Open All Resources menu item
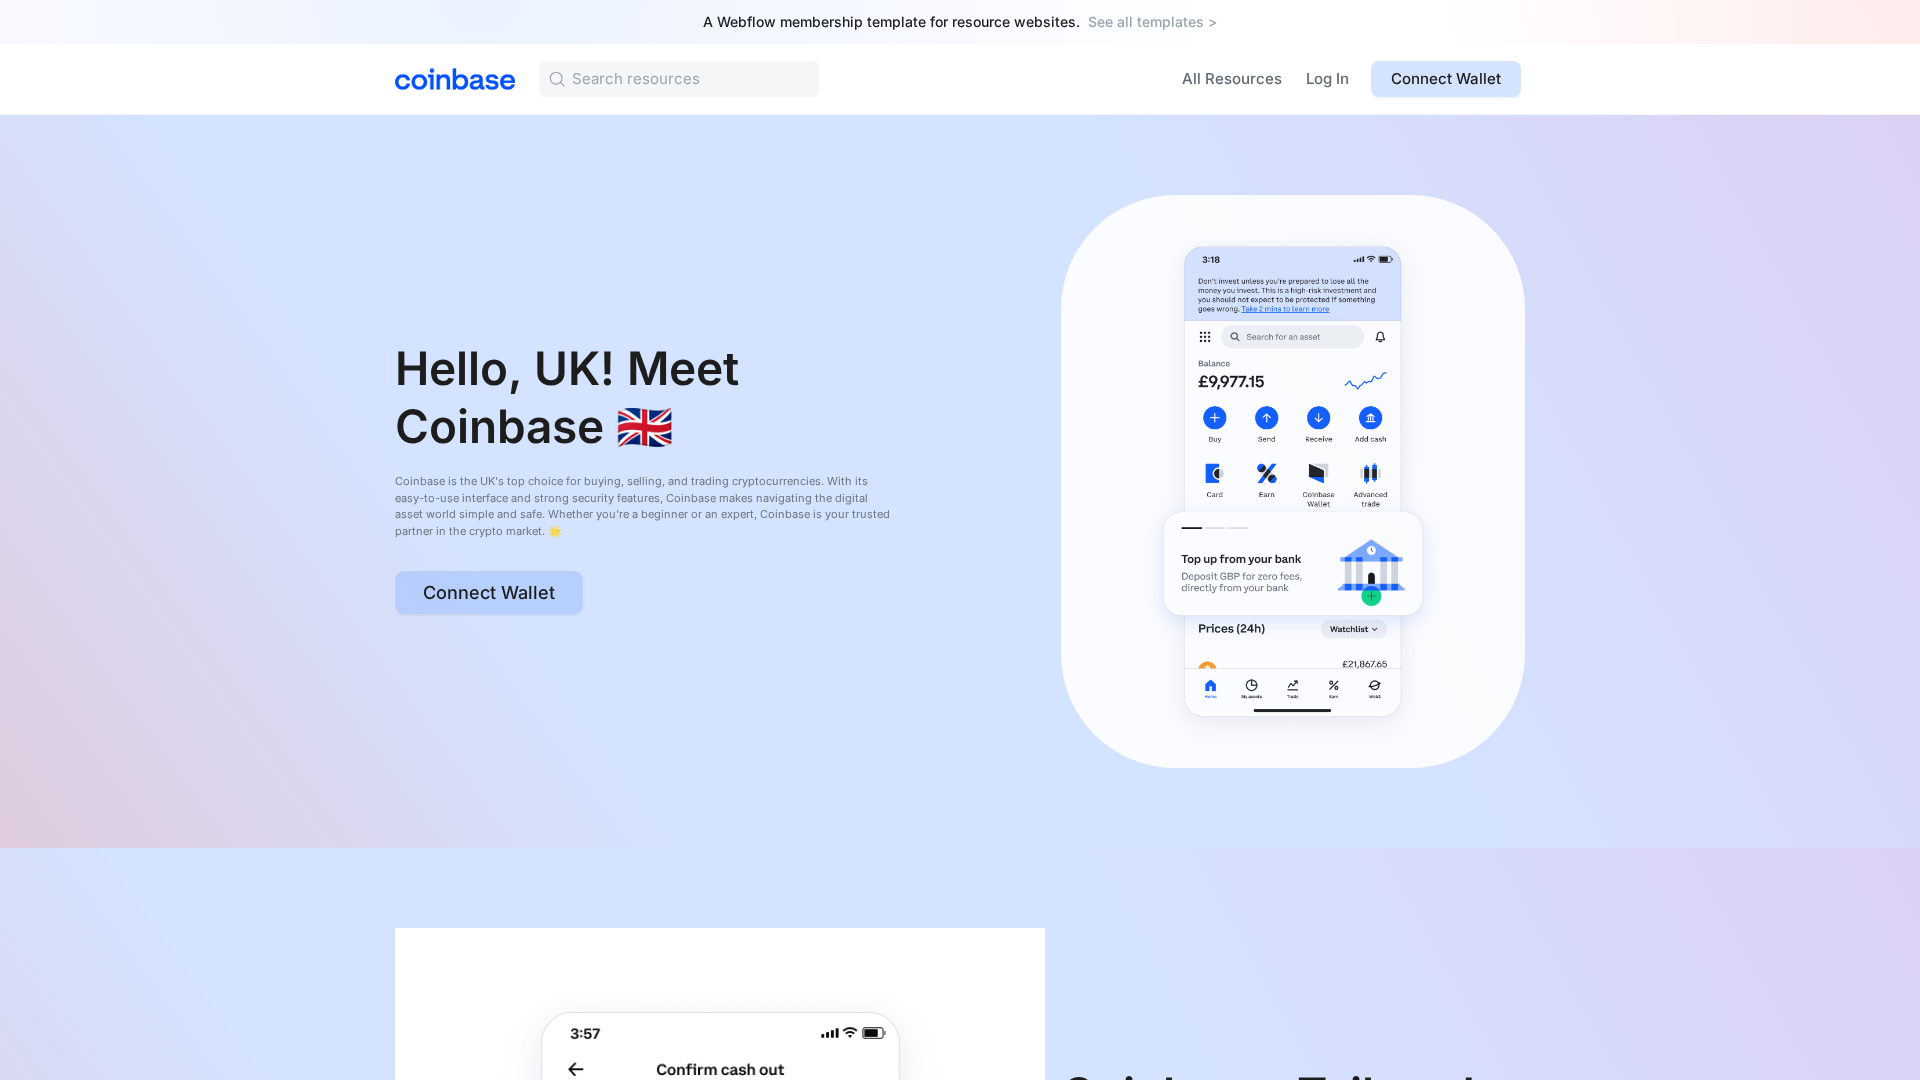 (1231, 79)
